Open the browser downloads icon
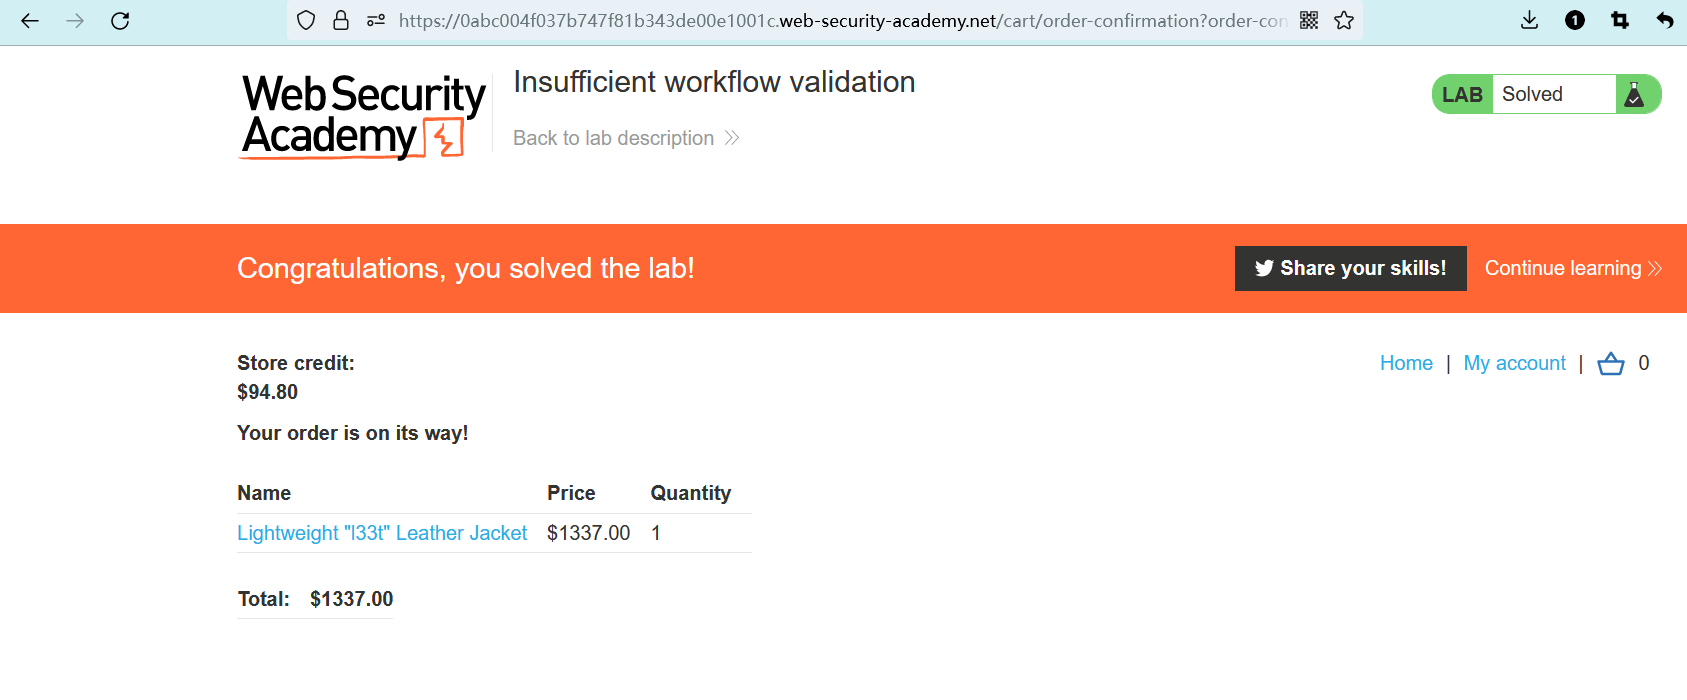The height and width of the screenshot is (700, 1687). 1529,21
